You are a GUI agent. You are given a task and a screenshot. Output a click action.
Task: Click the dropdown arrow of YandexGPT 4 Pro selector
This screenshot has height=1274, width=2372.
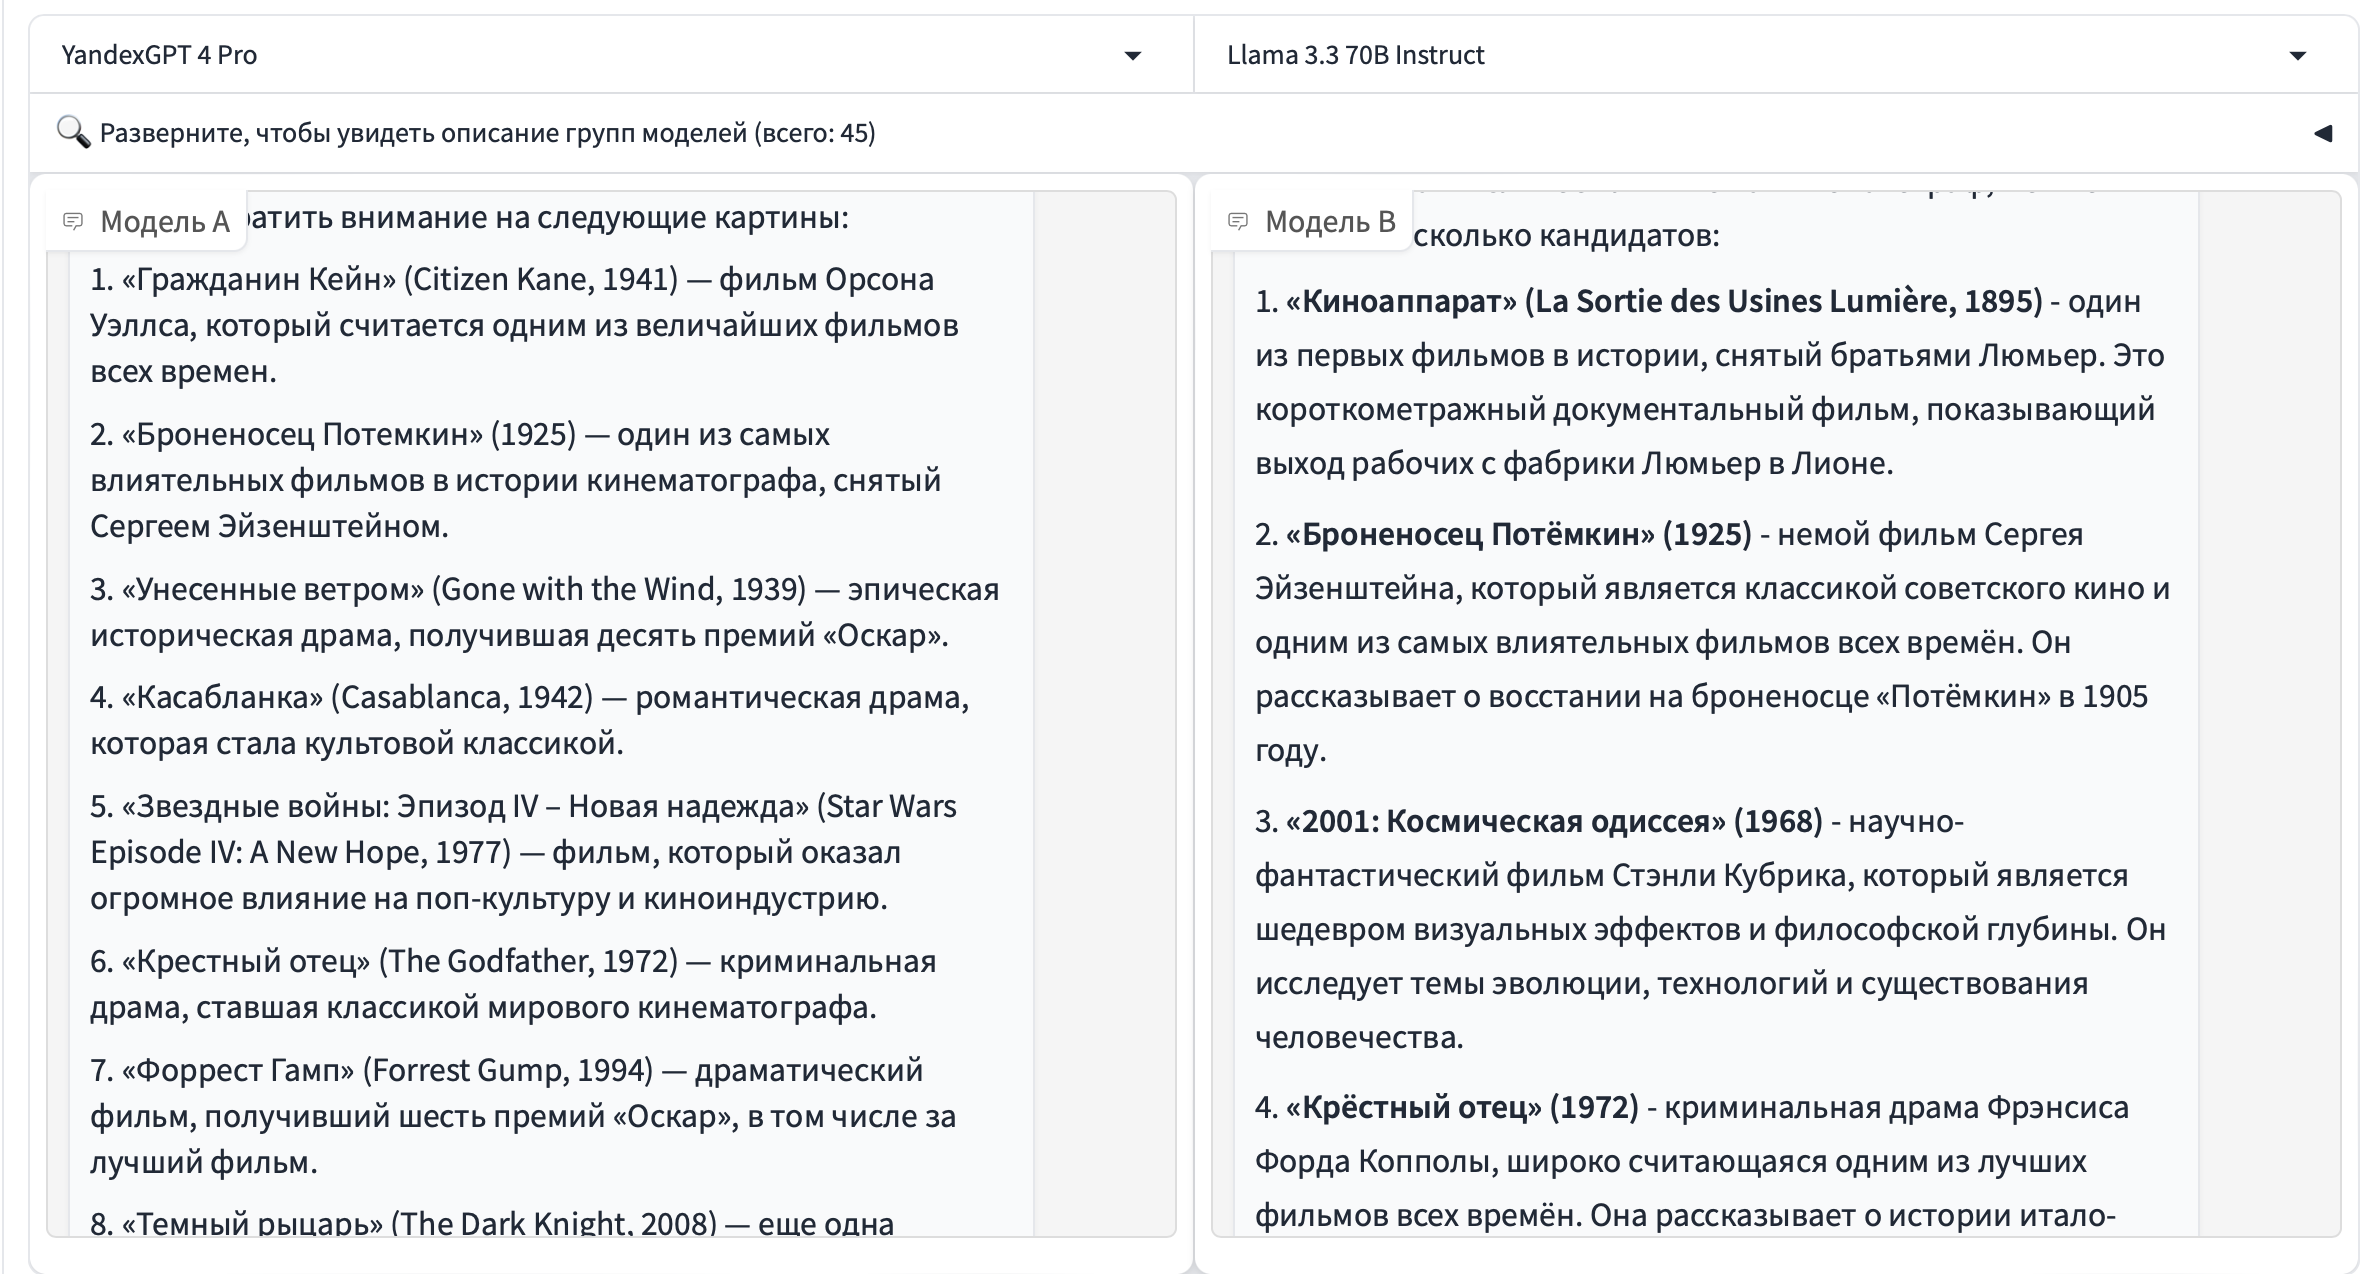point(1132,56)
